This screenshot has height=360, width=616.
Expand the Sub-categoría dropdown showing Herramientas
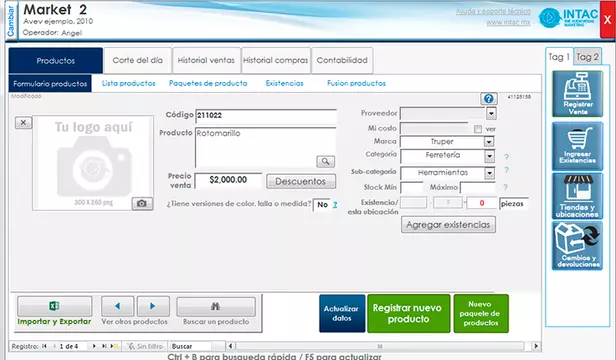click(x=489, y=173)
